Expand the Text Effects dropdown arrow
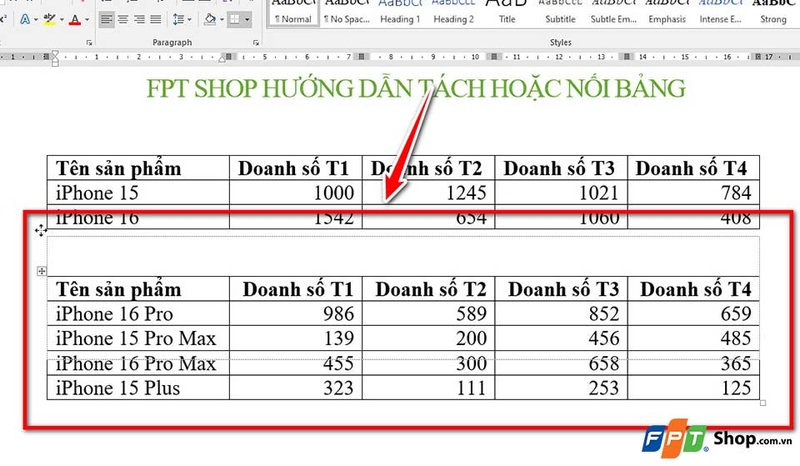 [36, 20]
